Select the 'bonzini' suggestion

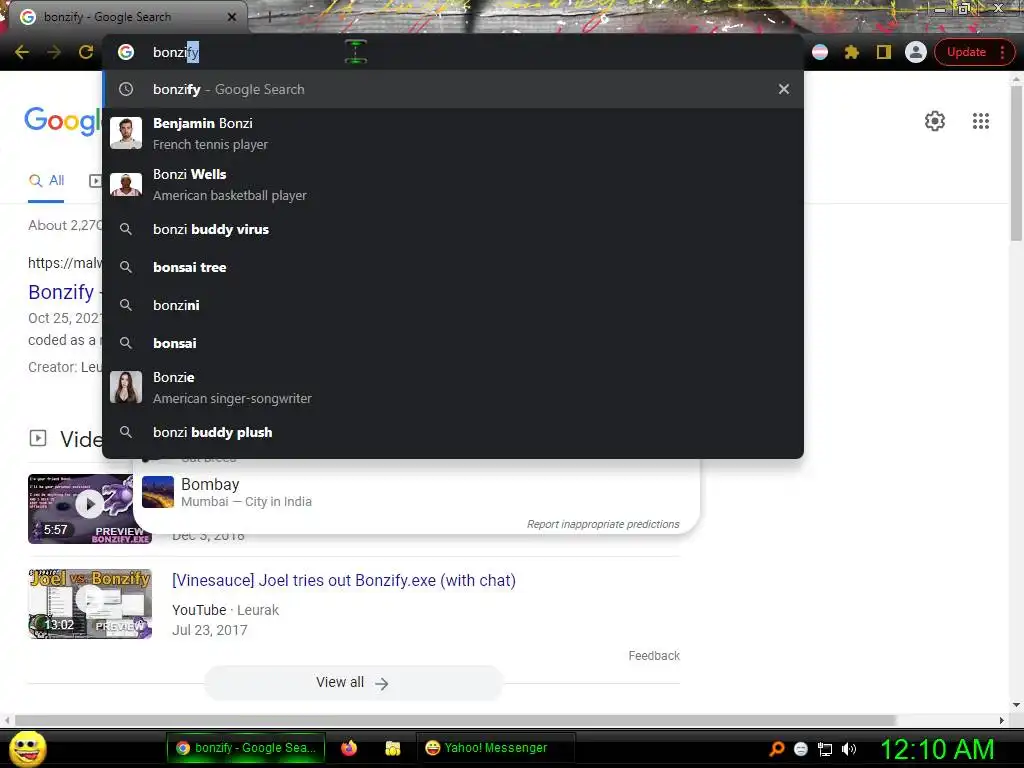click(453, 305)
